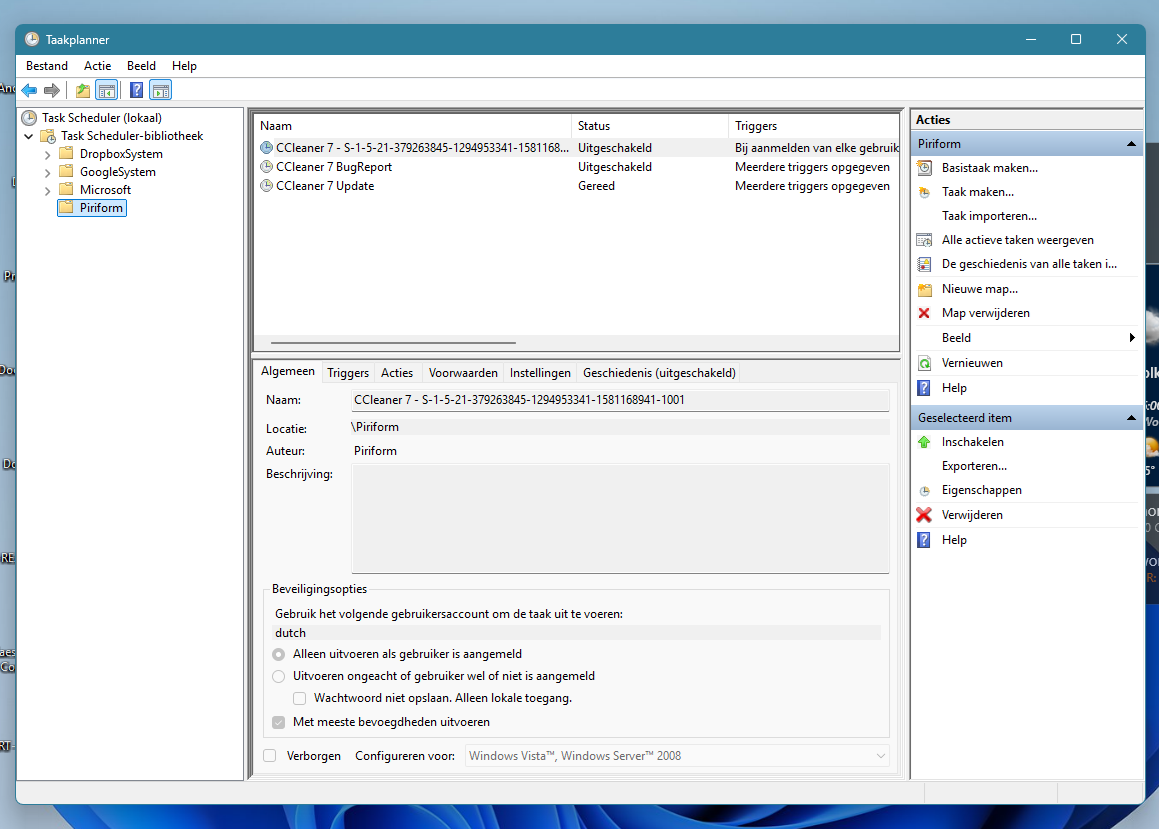
Task: Collapse the Piriform actions section
Action: [x=1131, y=144]
